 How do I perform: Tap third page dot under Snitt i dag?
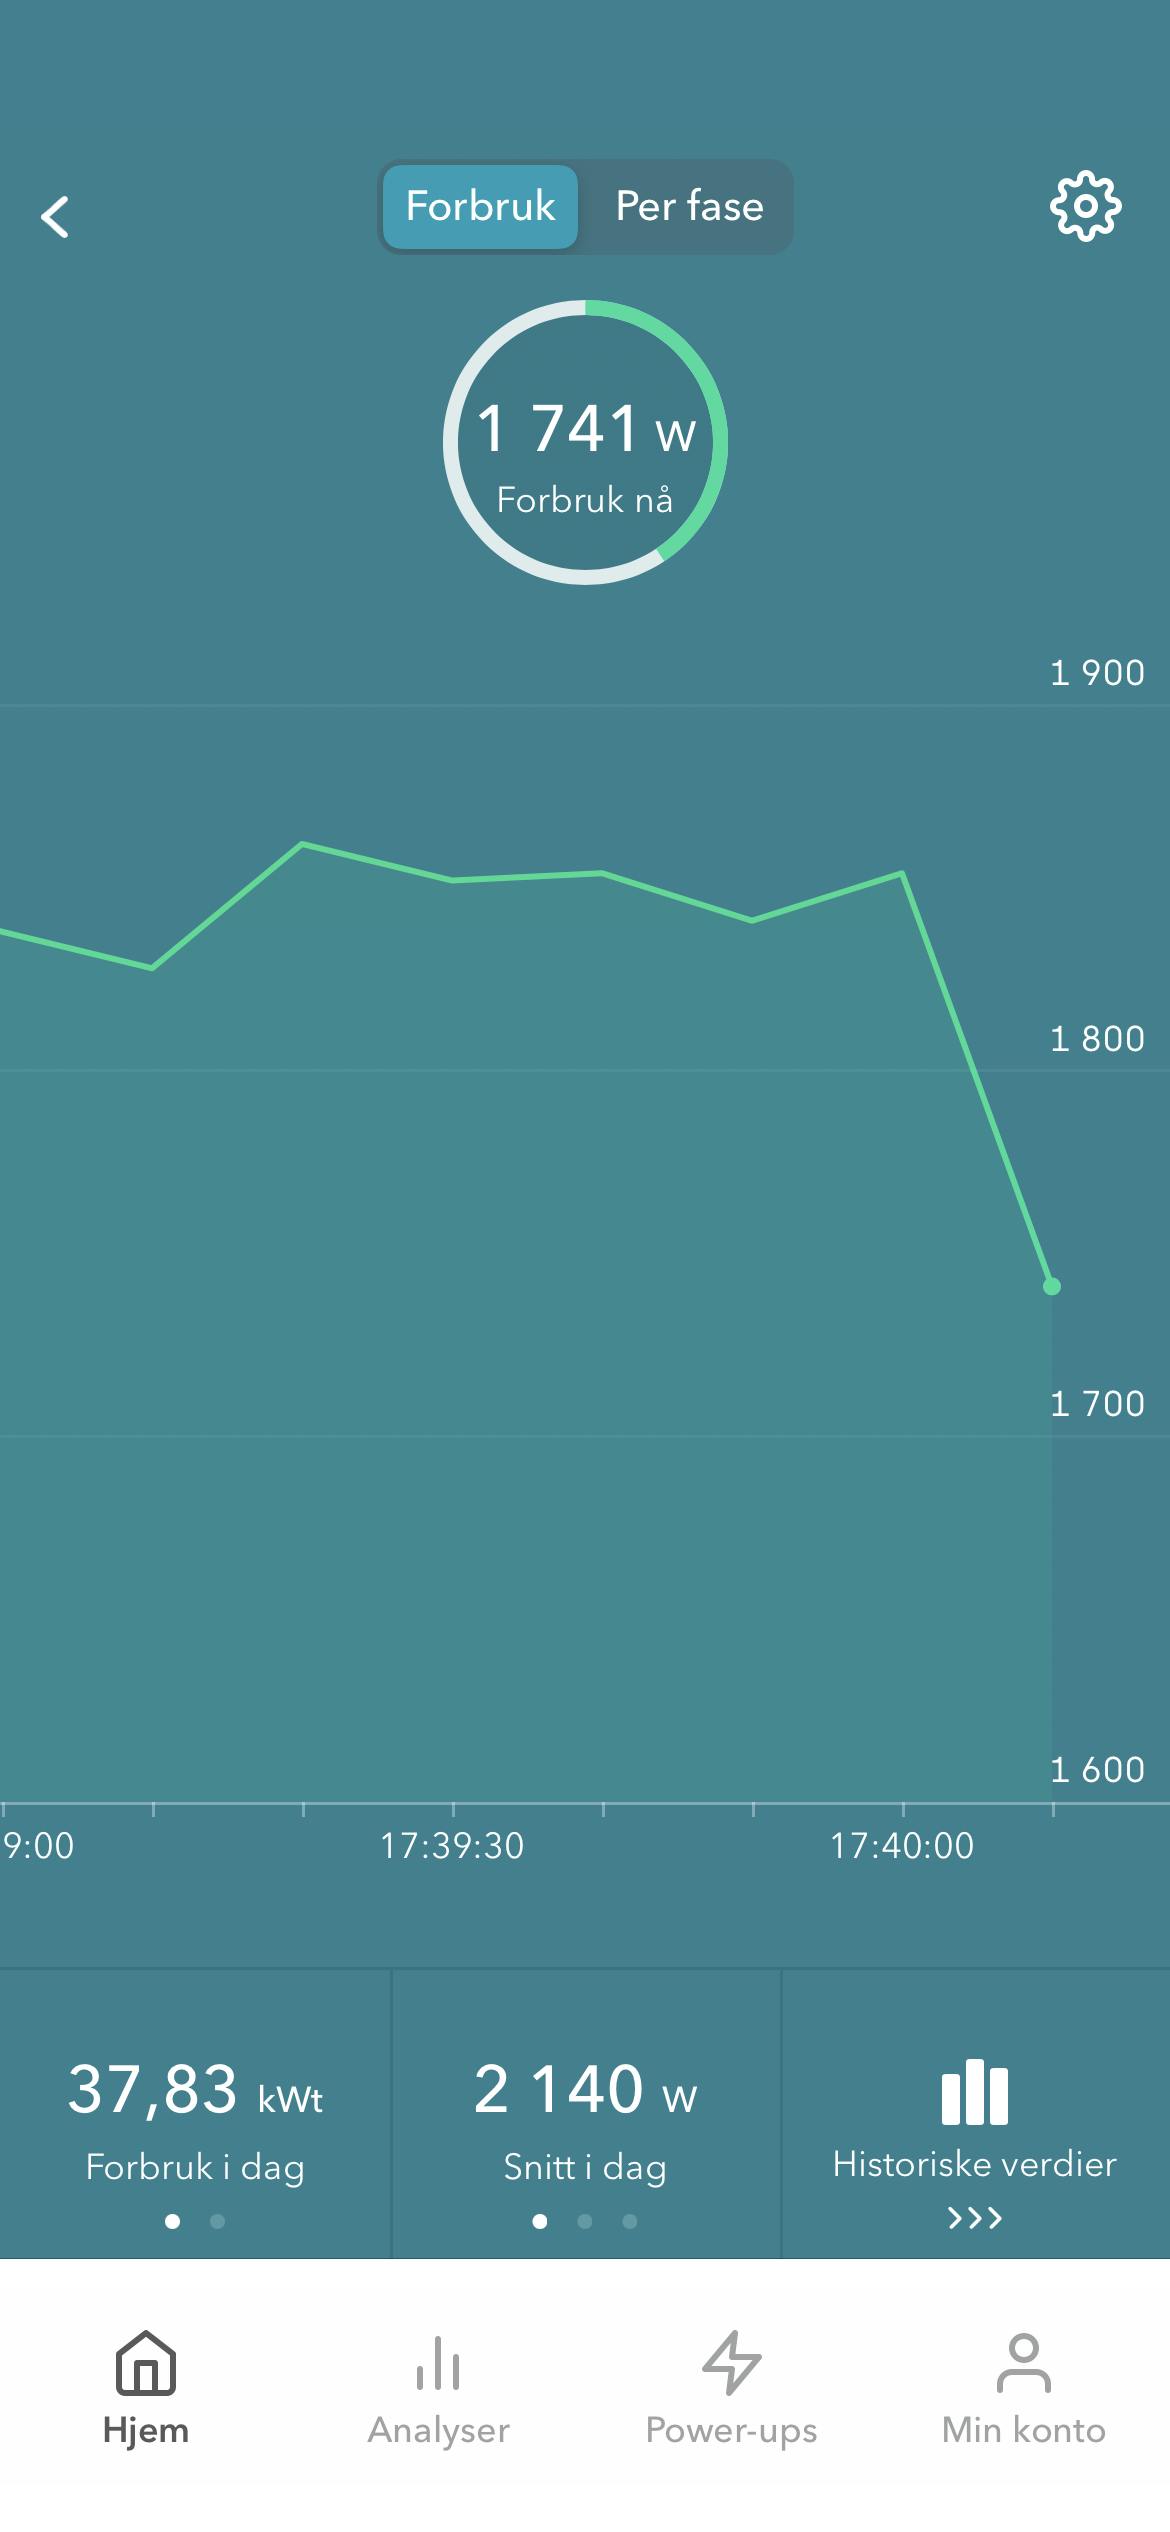pyautogui.click(x=630, y=2221)
